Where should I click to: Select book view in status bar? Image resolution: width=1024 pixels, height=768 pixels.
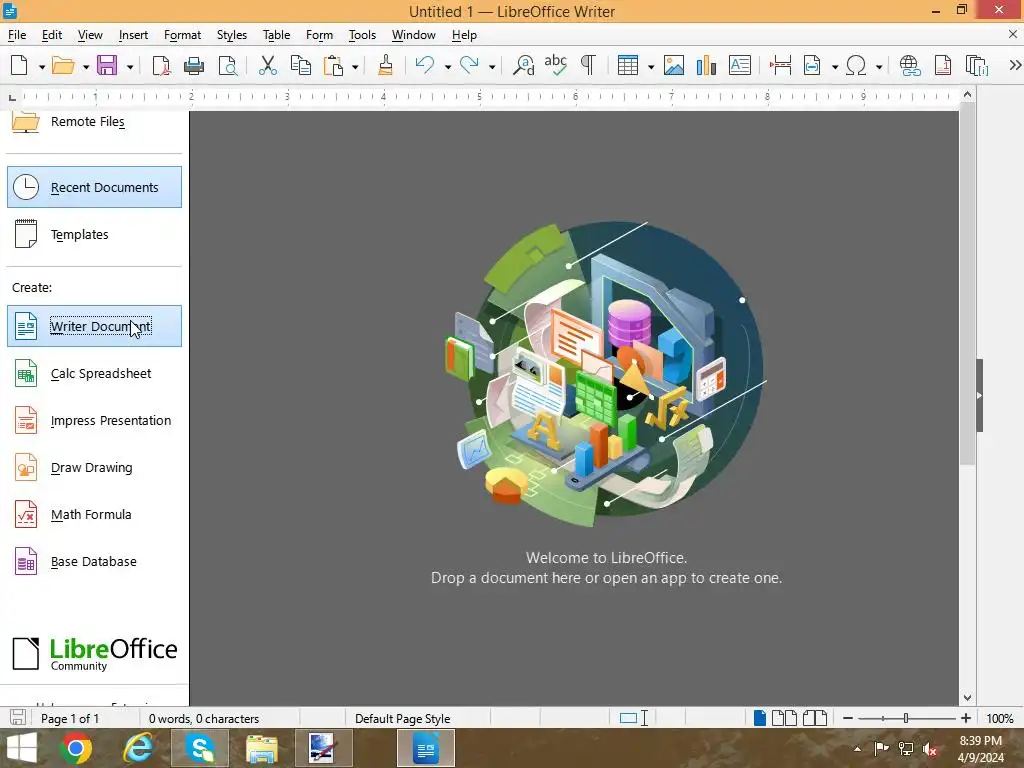tap(814, 718)
